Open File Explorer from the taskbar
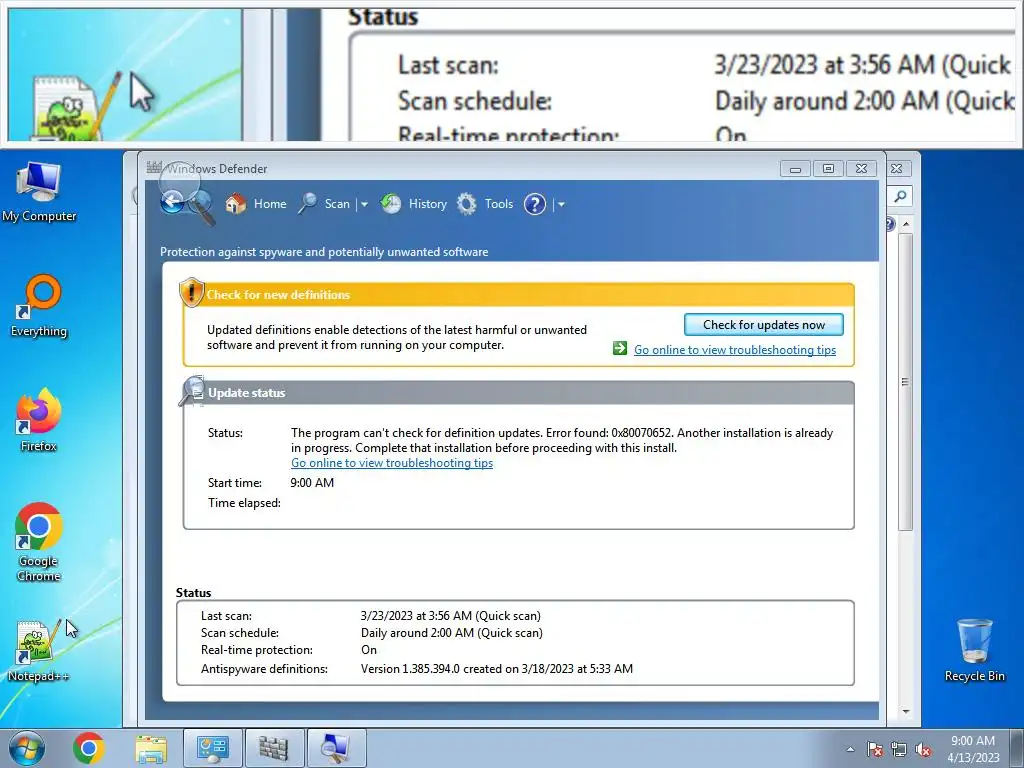The height and width of the screenshot is (768, 1024). click(x=151, y=748)
